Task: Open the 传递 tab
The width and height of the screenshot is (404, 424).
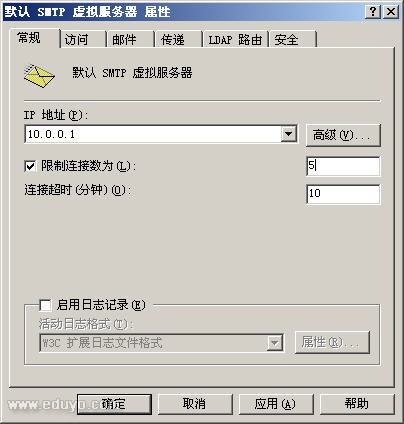Action: pos(179,40)
